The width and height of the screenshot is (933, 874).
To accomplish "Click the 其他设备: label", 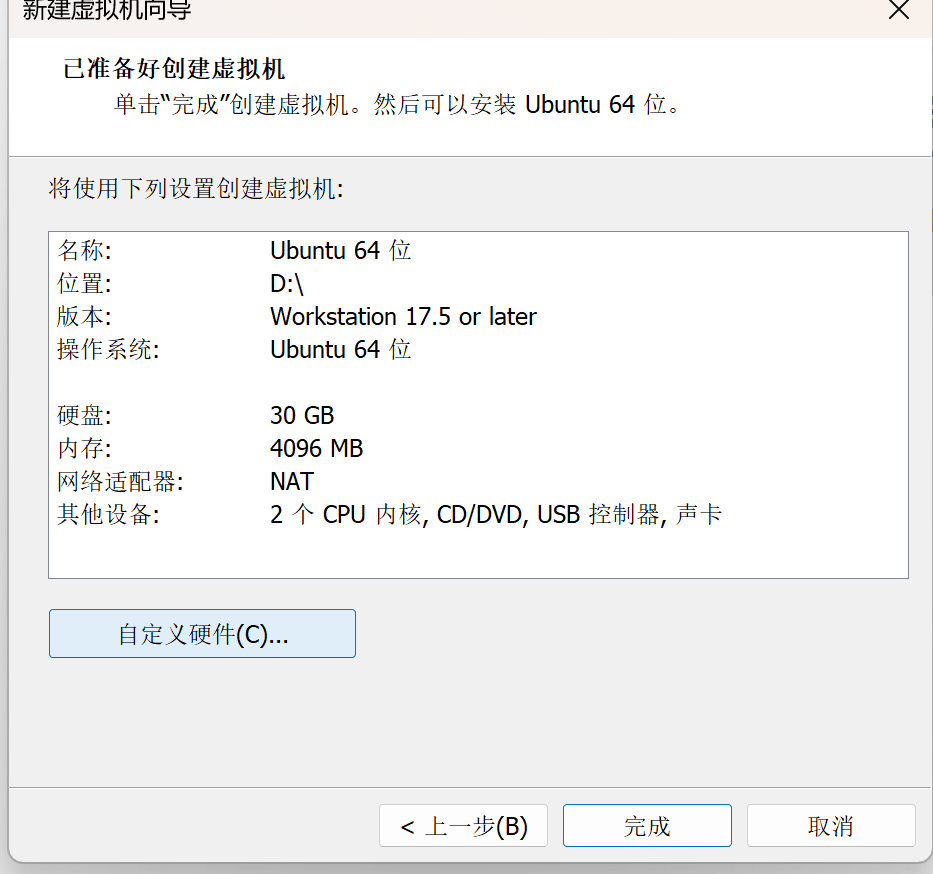I will (x=108, y=515).
